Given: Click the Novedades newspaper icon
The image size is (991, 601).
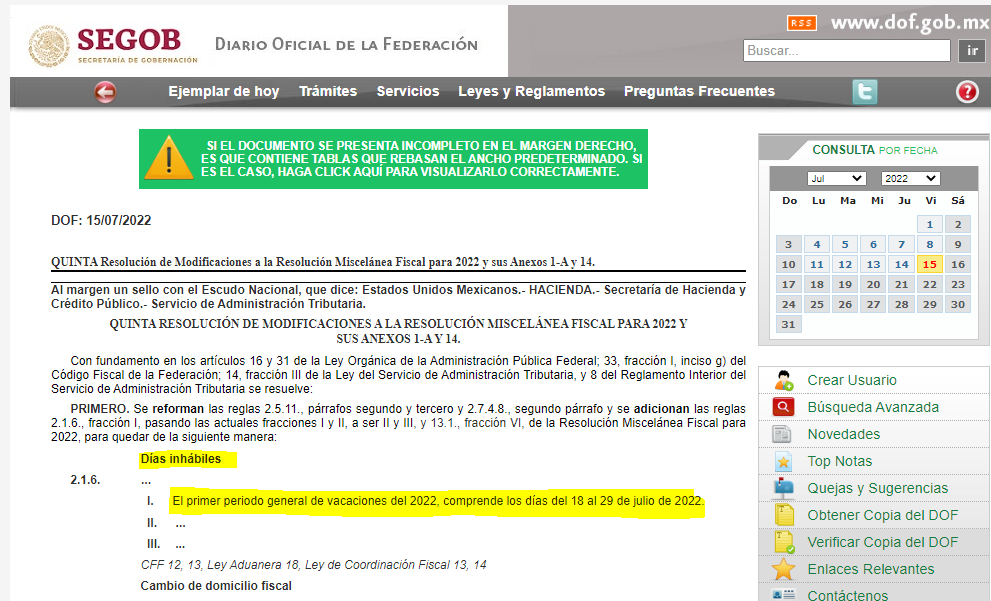Looking at the screenshot, I should coord(782,434).
